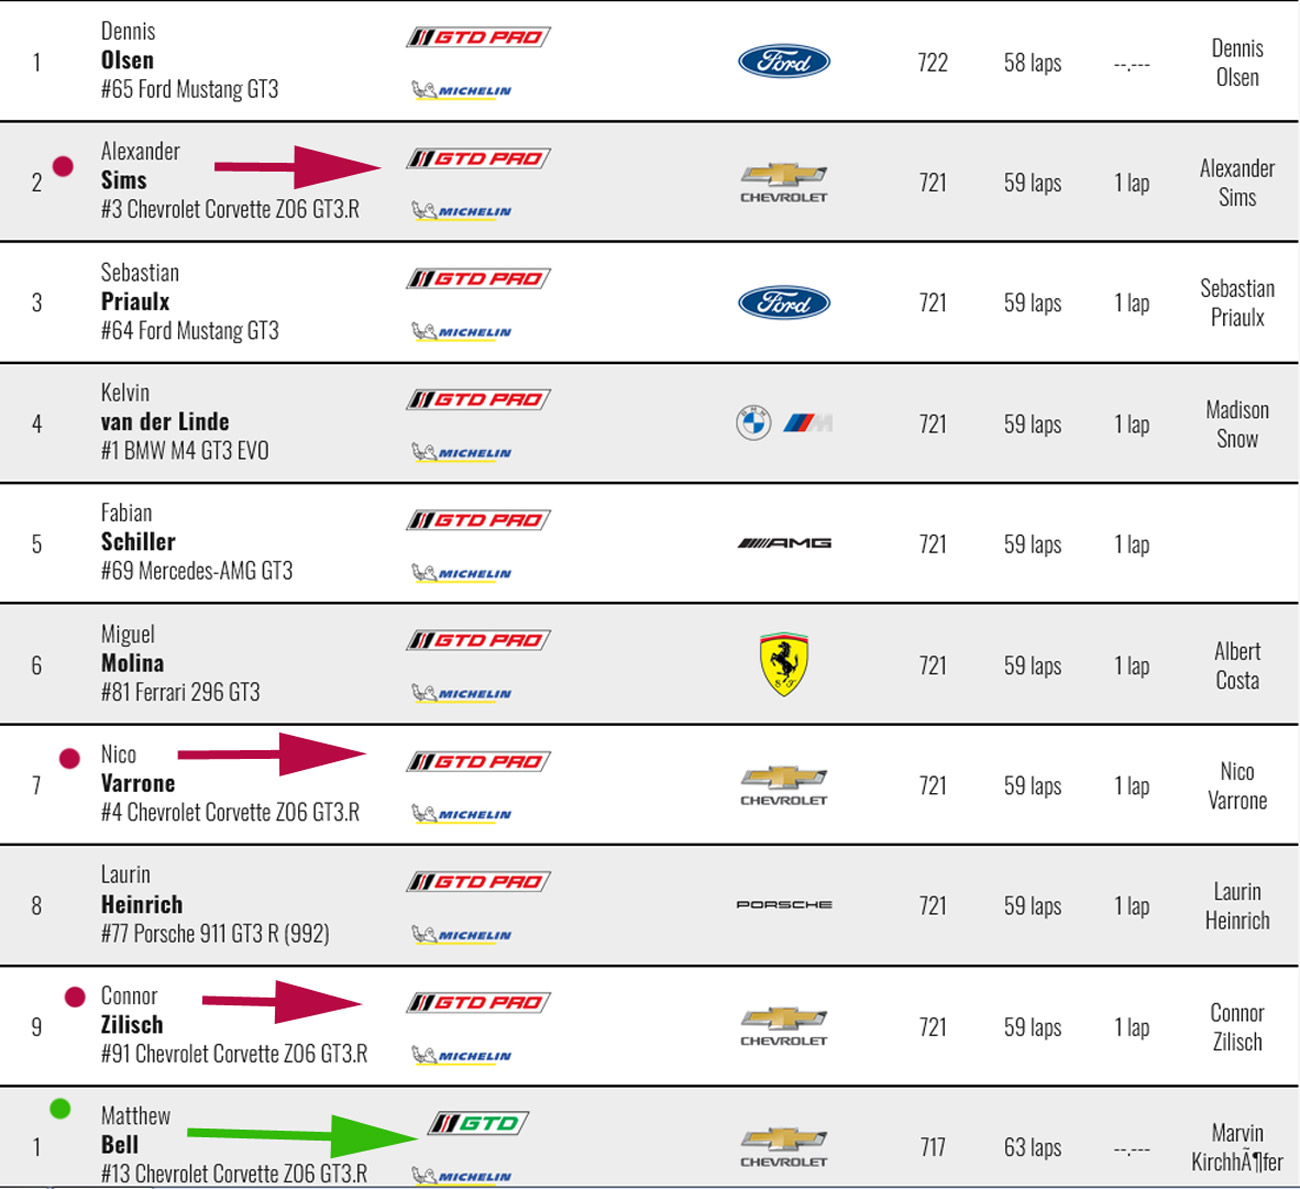Image resolution: width=1300 pixels, height=1189 pixels.
Task: Click the Ferrari prancing horse shield
Action: pos(784,664)
